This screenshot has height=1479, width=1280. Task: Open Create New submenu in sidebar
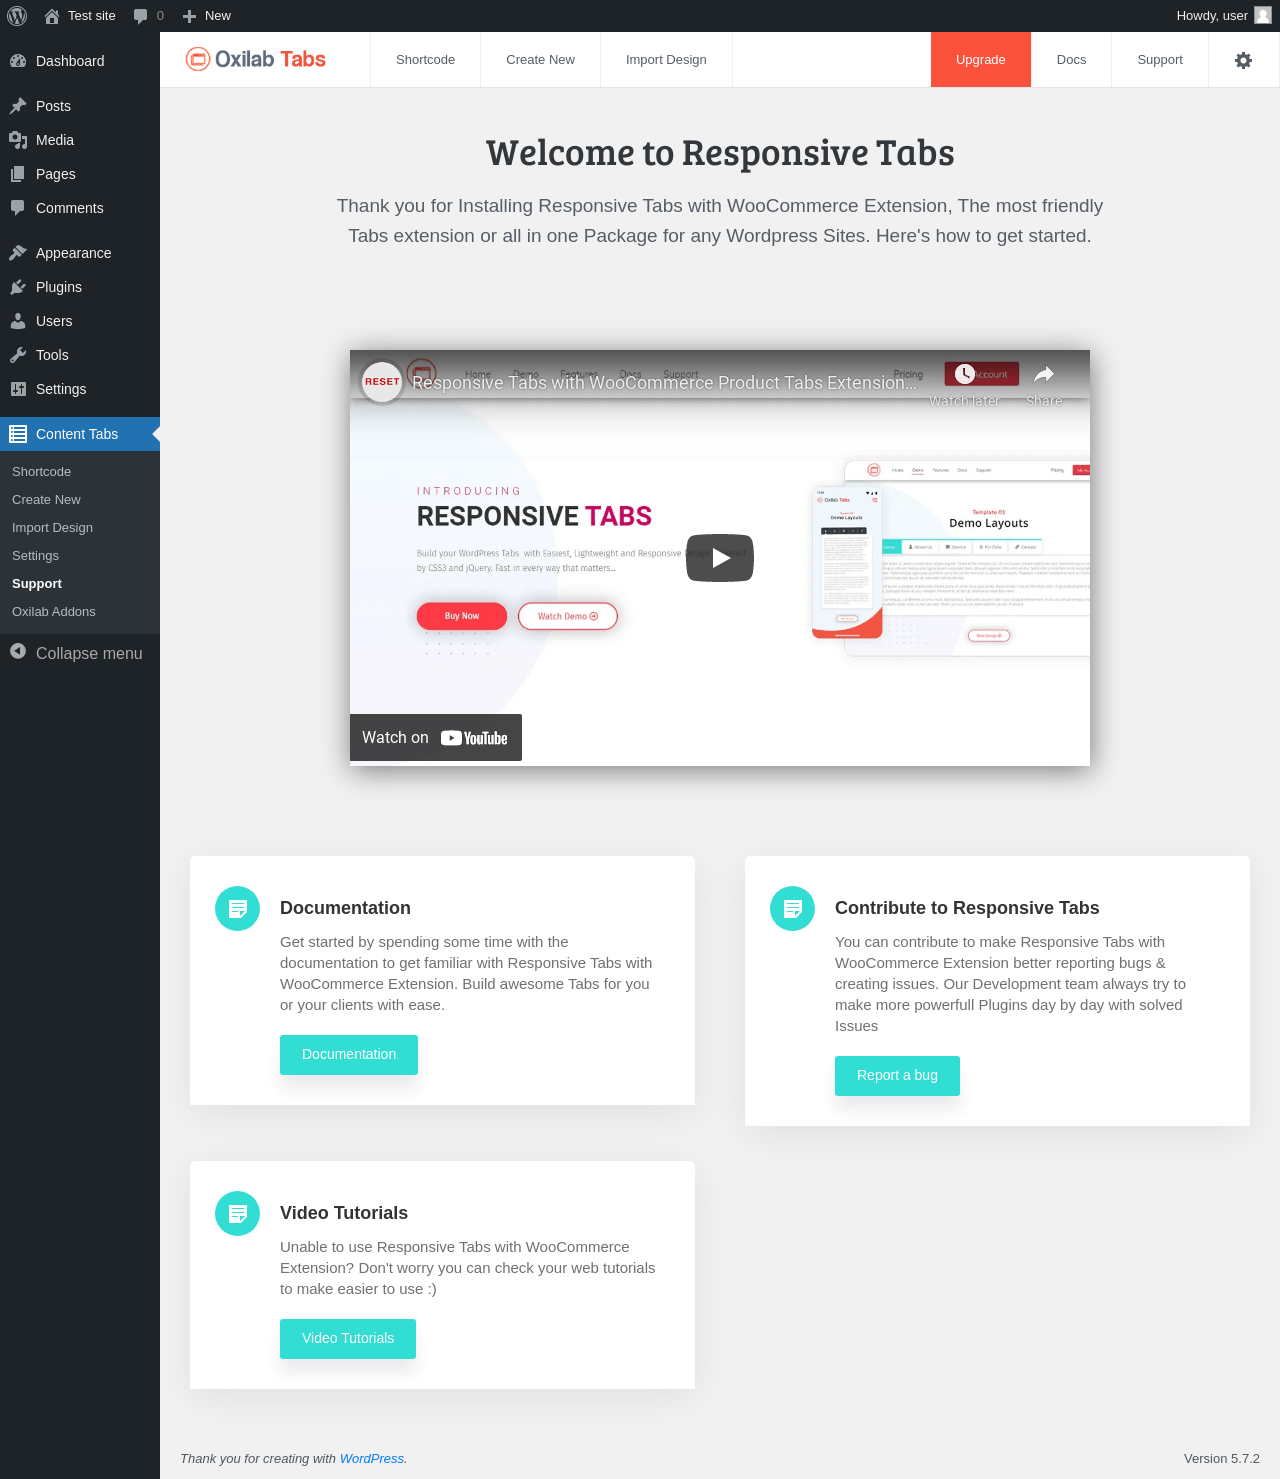80,500
